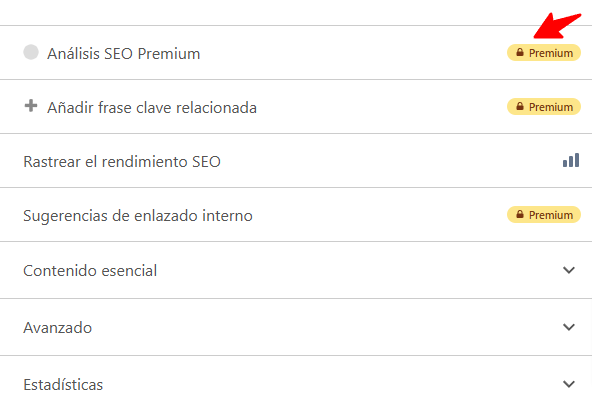Click the grey circle beside Análisis SEO Premium
The height and width of the screenshot is (412, 592).
[31, 52]
